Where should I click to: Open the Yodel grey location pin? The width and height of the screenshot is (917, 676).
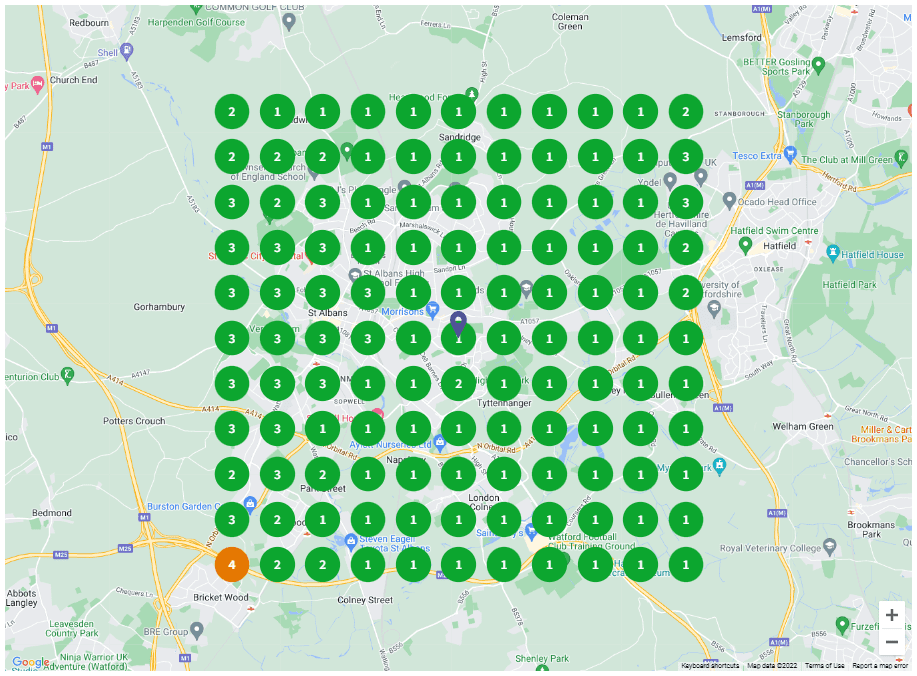click(670, 181)
